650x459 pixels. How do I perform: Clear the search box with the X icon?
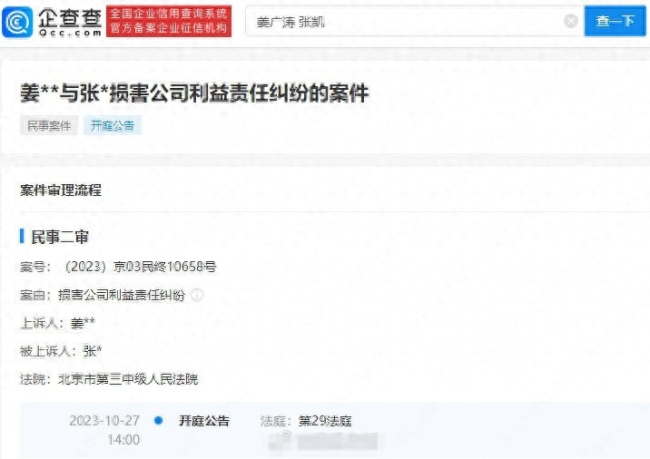click(571, 21)
